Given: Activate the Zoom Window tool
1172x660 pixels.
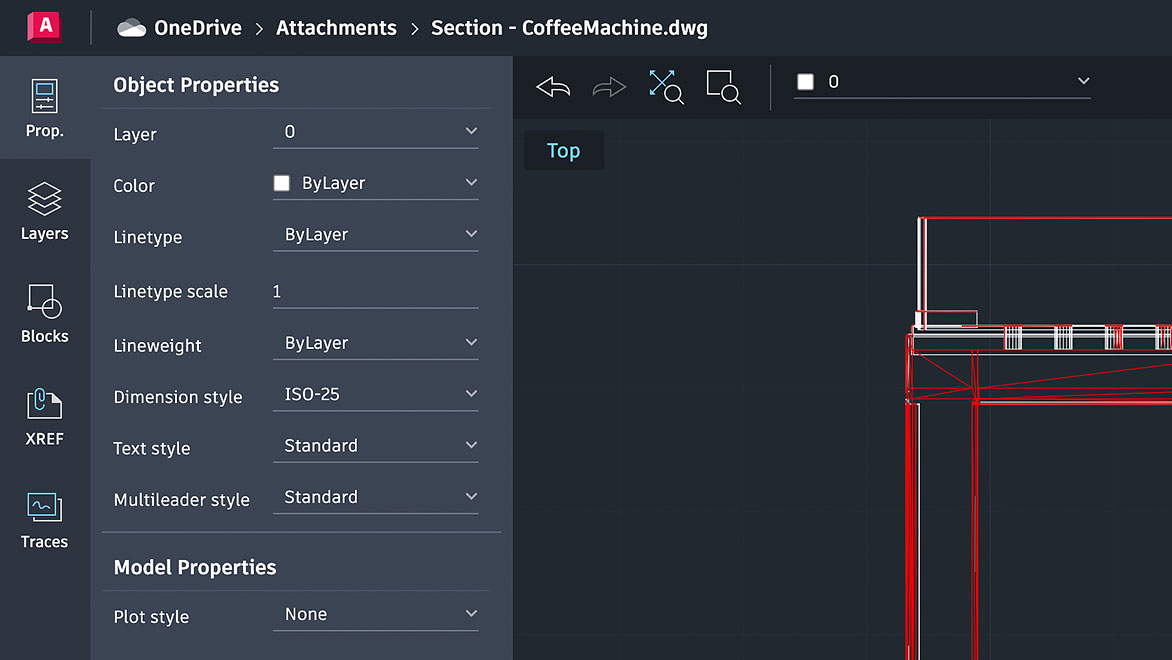Looking at the screenshot, I should [x=723, y=87].
